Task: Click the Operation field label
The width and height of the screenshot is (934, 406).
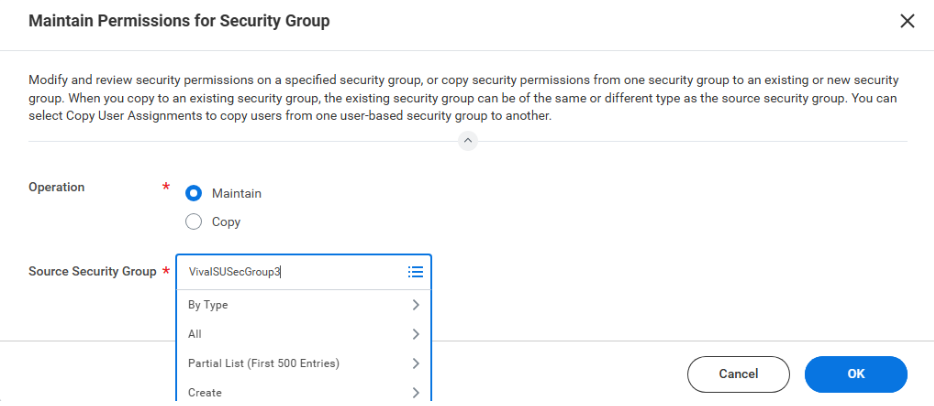Action: [x=57, y=187]
